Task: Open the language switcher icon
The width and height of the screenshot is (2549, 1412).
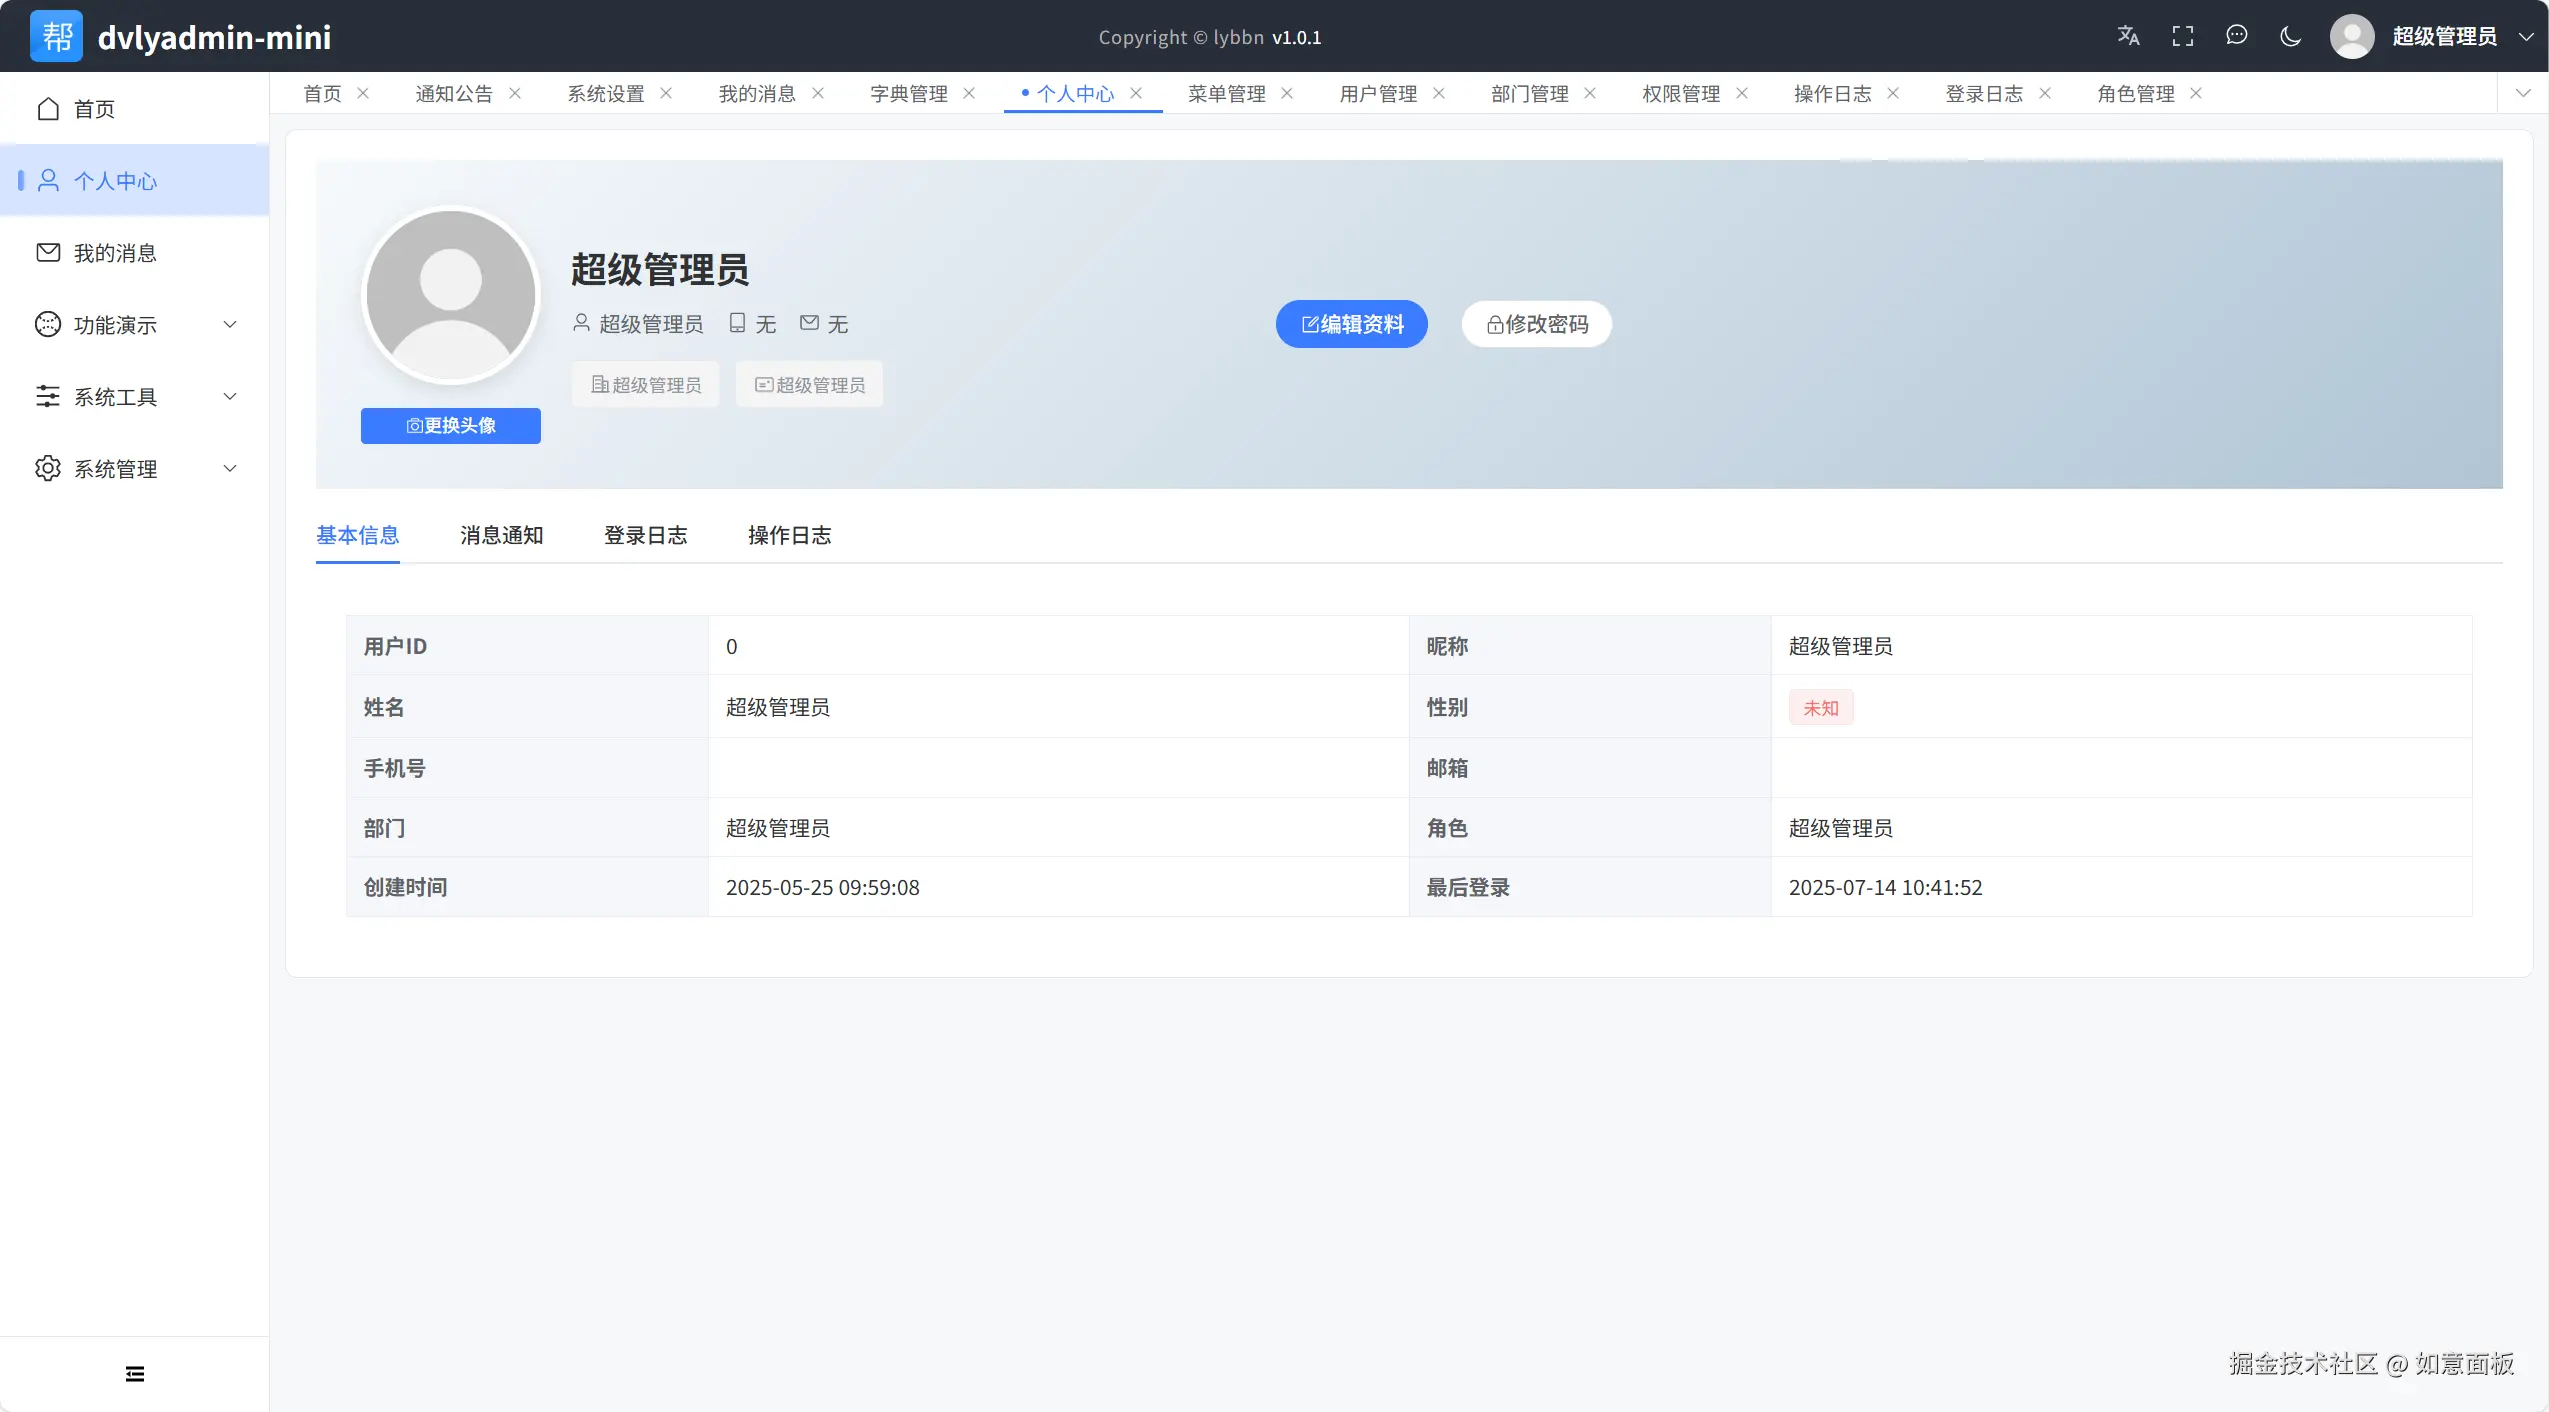Action: [2129, 36]
